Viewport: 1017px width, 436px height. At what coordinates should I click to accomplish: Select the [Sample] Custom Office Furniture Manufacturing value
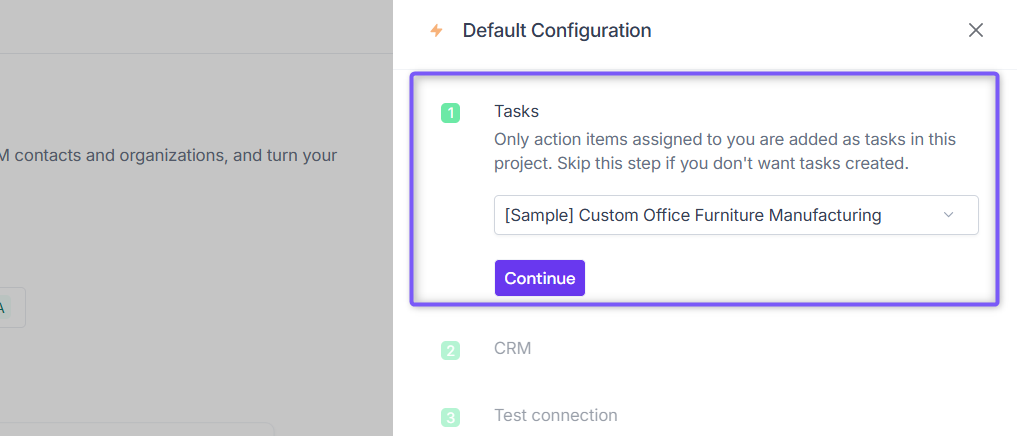tap(693, 215)
